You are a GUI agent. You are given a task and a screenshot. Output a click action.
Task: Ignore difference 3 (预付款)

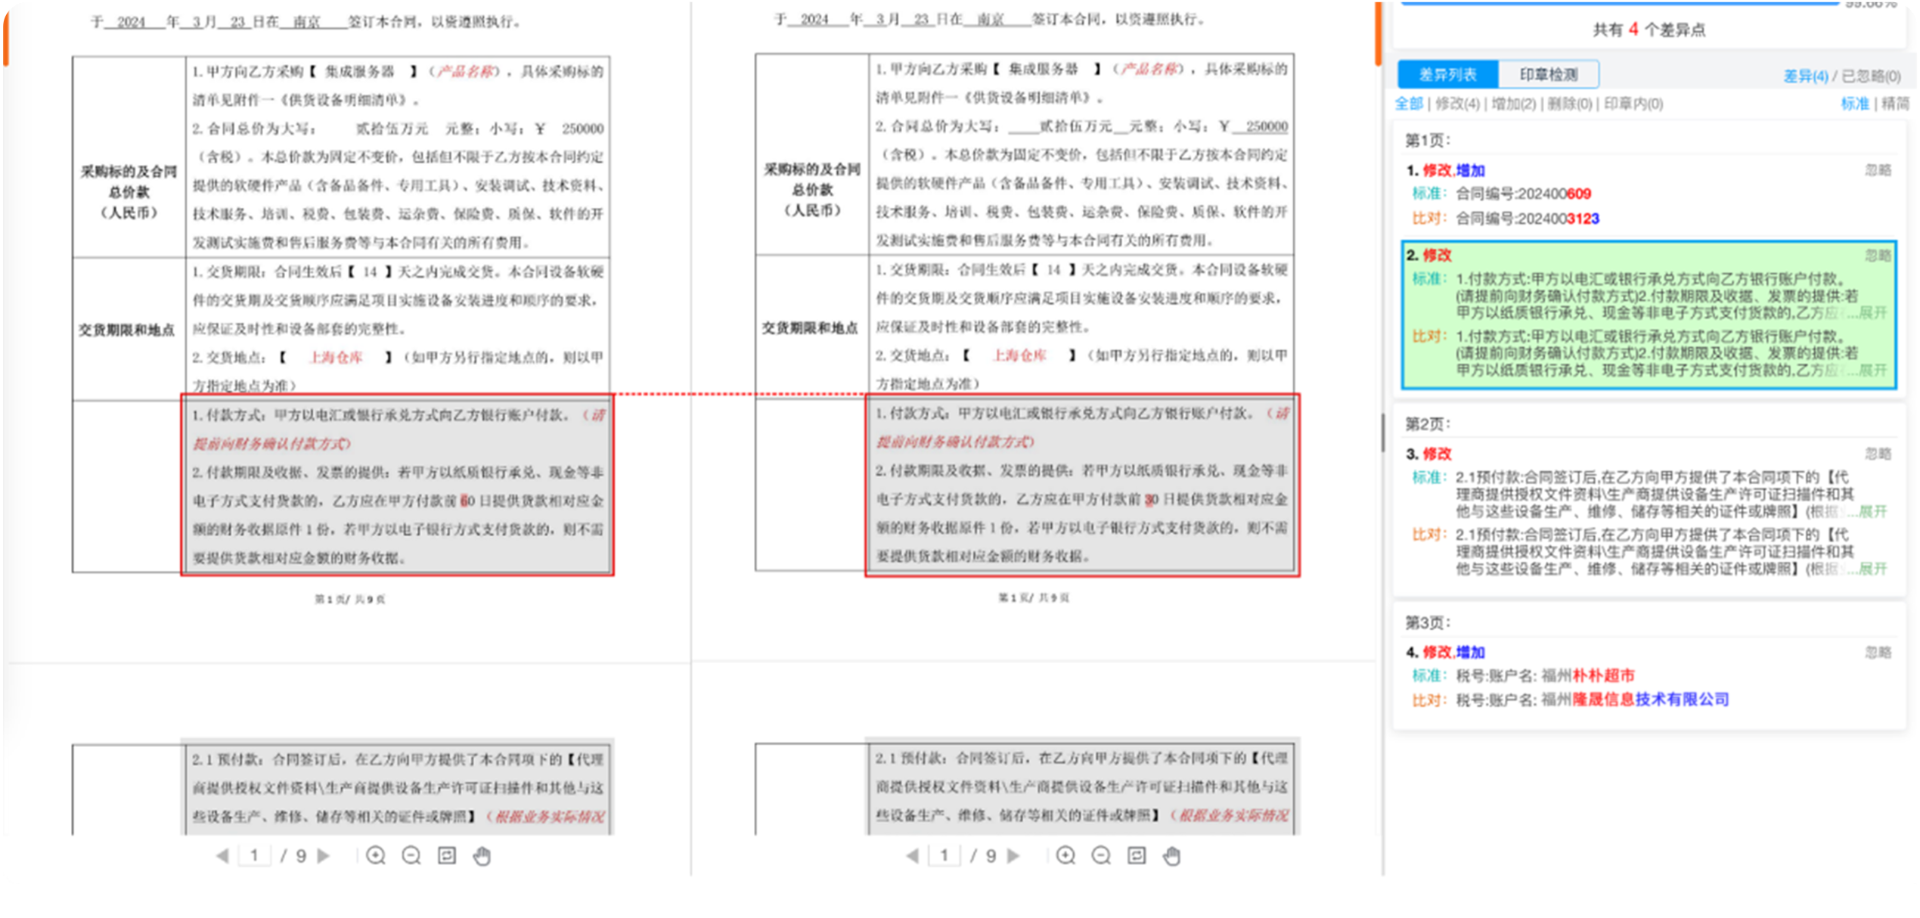pos(1878,454)
